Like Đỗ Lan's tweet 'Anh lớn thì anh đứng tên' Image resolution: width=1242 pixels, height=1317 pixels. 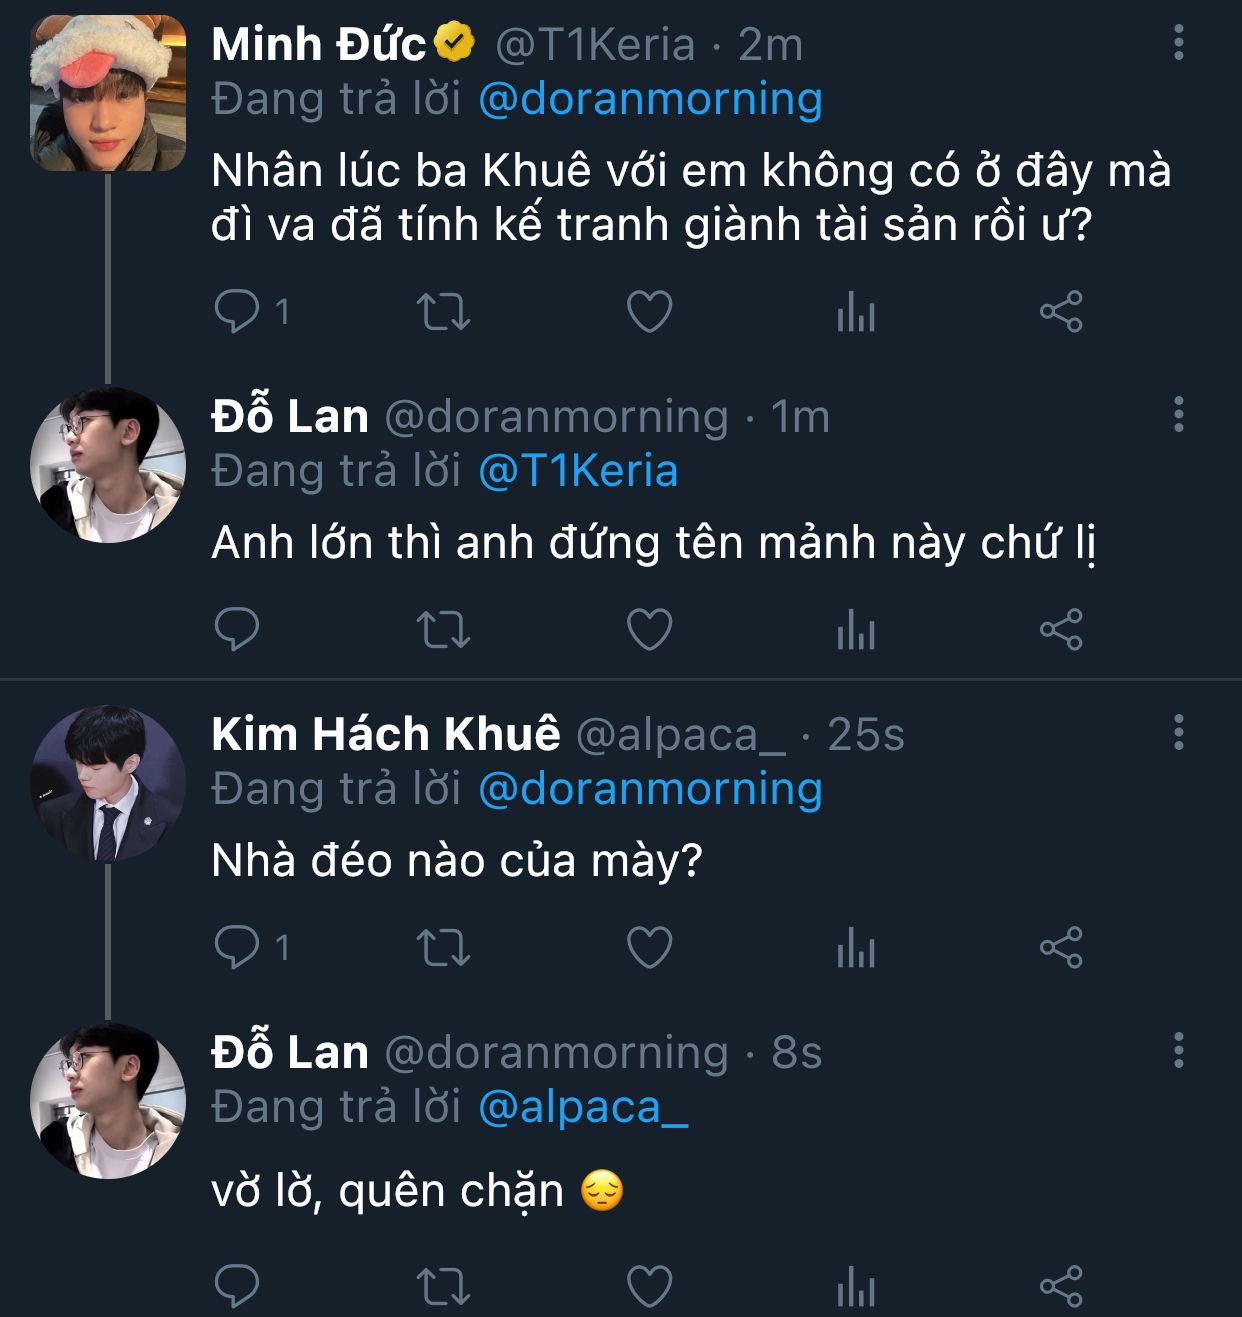pyautogui.click(x=649, y=629)
